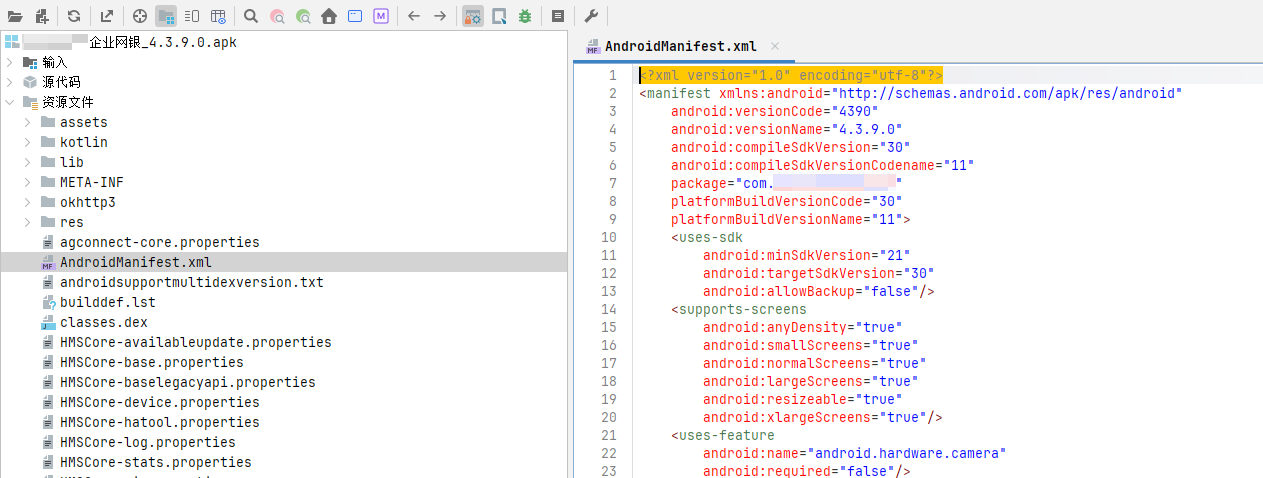The image size is (1263, 478).
Task: Click the Open file folder icon
Action: (15, 16)
